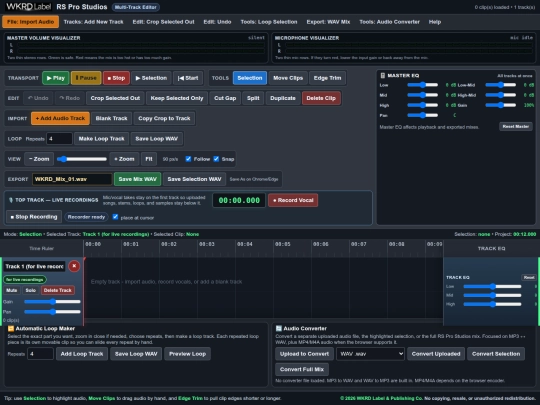Screen dimensions: 540x405
Task: Open the Tools: Audio Converter menu item
Action: (x=390, y=22)
